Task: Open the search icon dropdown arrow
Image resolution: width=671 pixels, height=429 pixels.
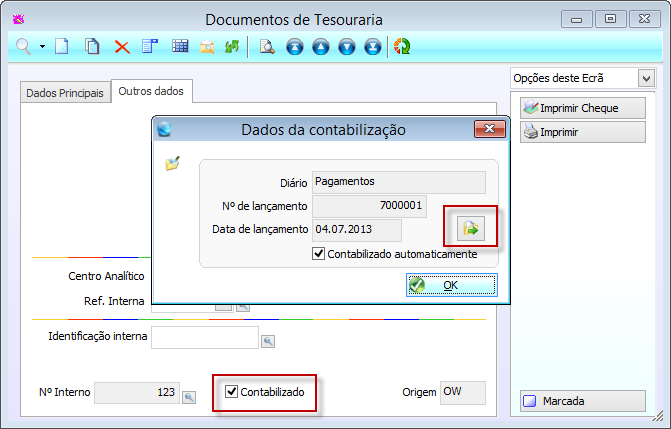Action: point(42,47)
